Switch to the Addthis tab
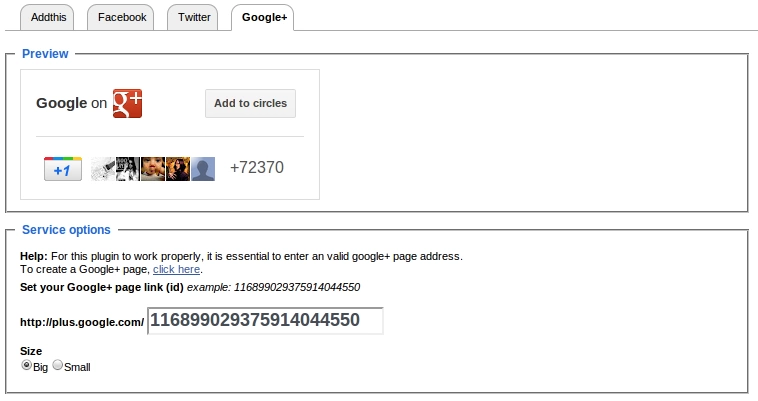The image size is (758, 401). 47,17
